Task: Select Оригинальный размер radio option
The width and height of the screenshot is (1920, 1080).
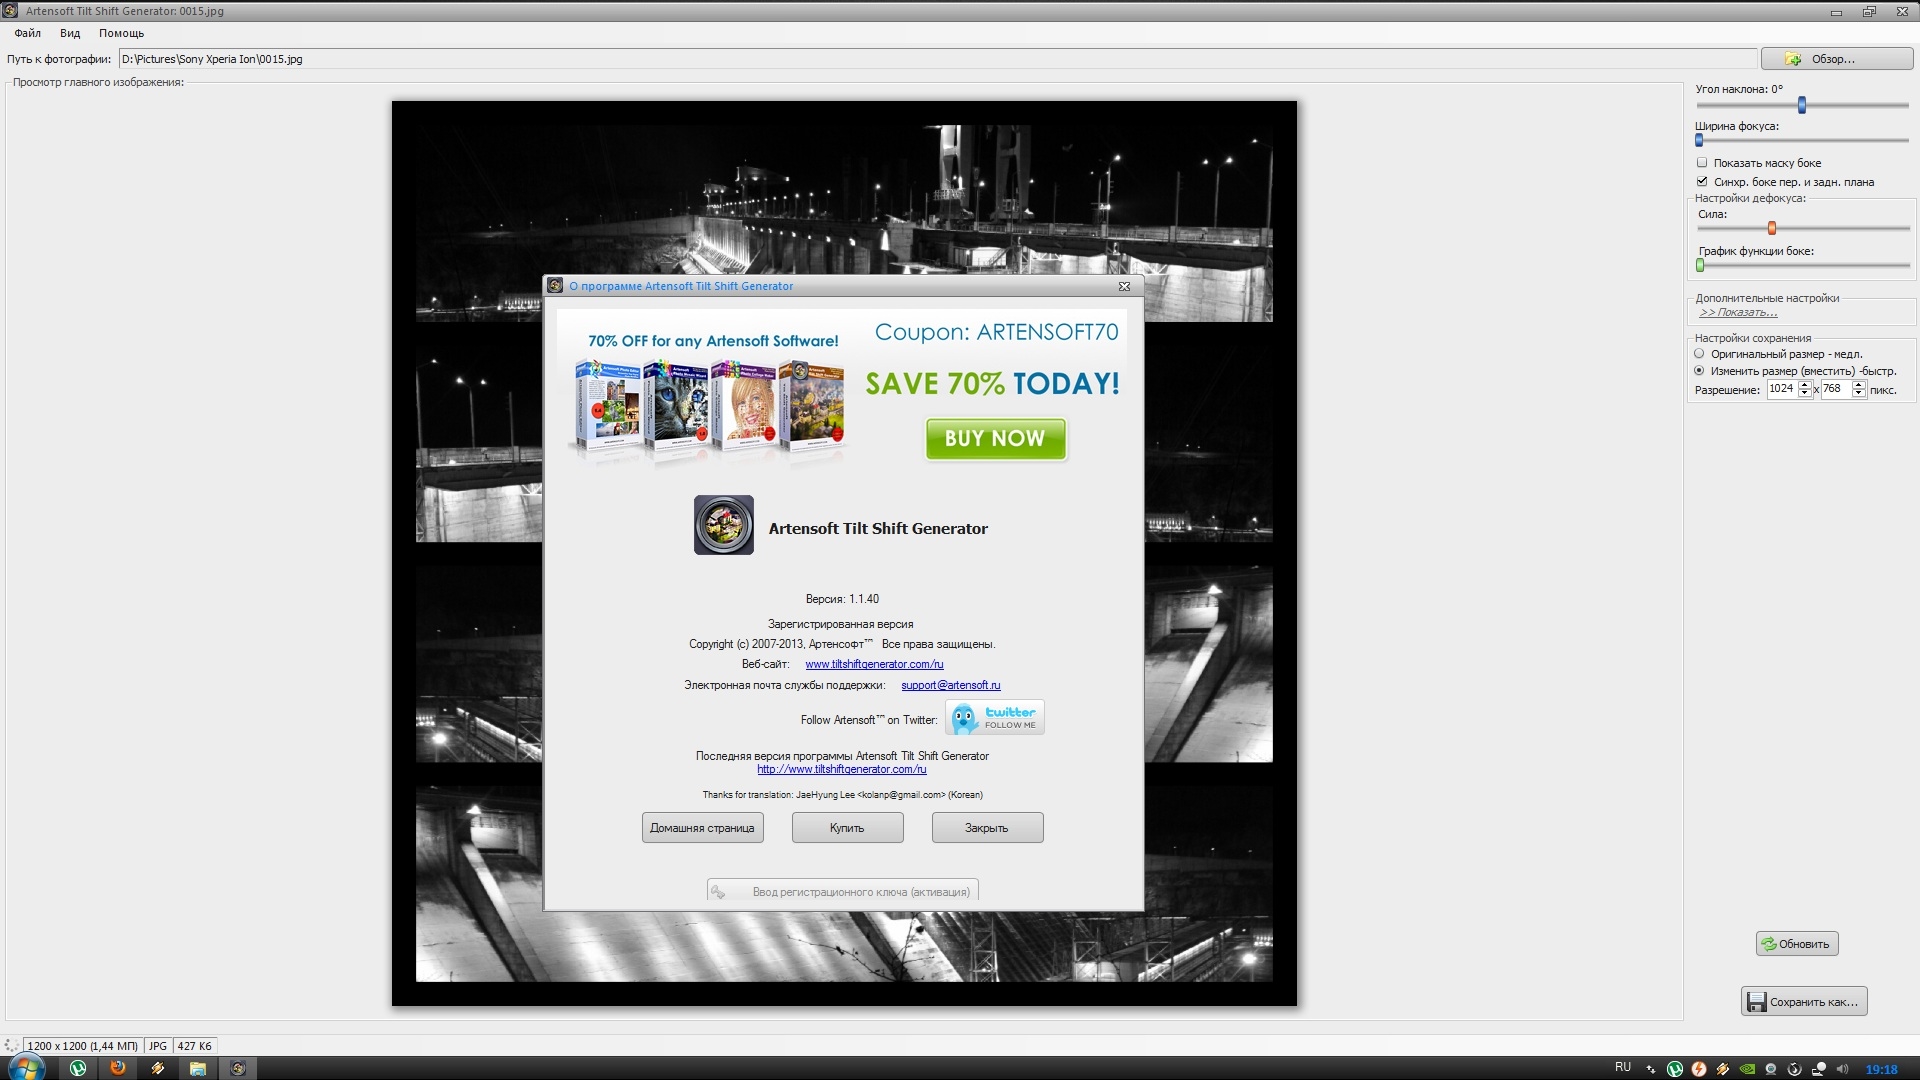Action: (1699, 354)
